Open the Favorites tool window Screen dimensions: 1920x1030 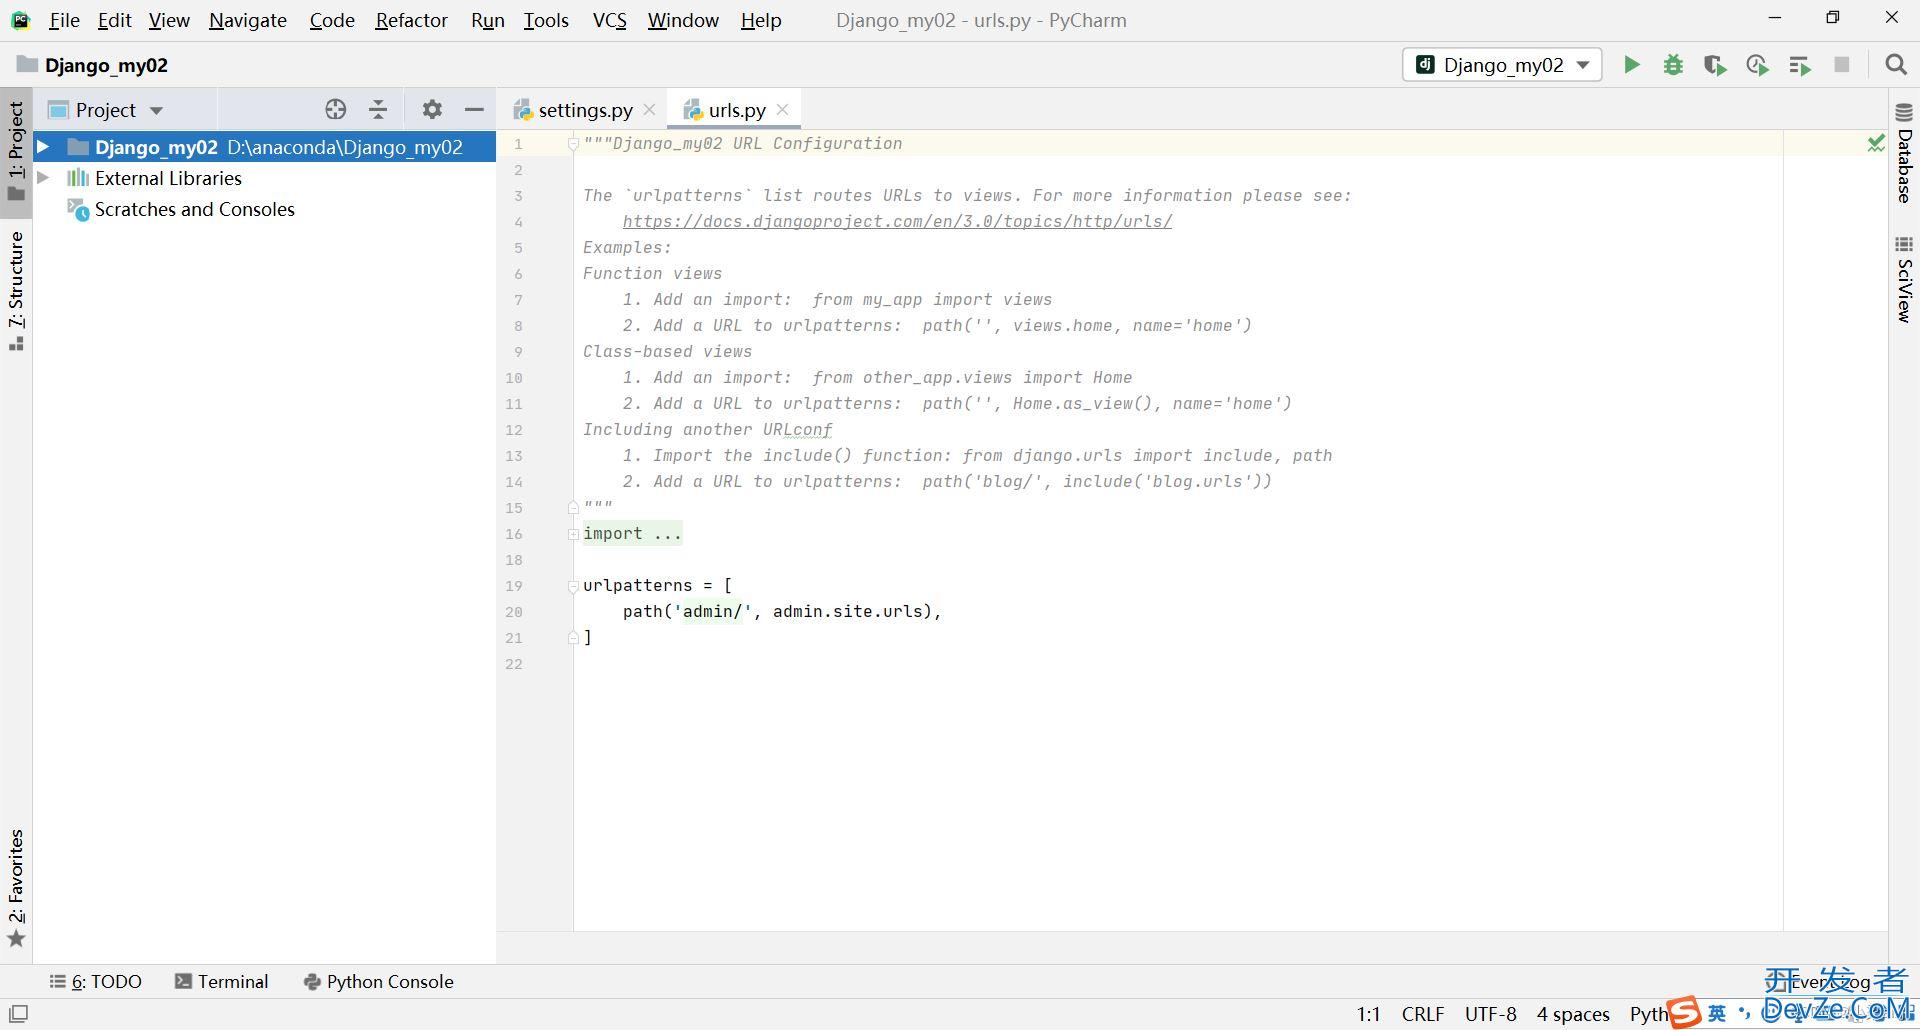[16, 888]
